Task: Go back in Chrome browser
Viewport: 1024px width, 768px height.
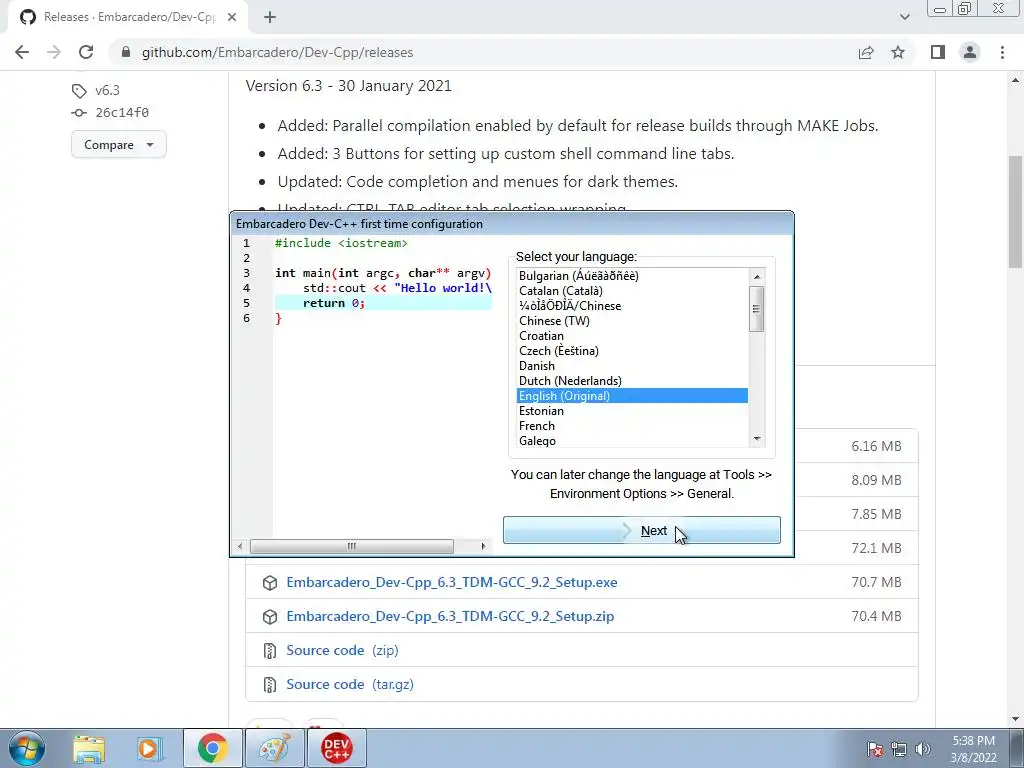Action: tap(22, 52)
